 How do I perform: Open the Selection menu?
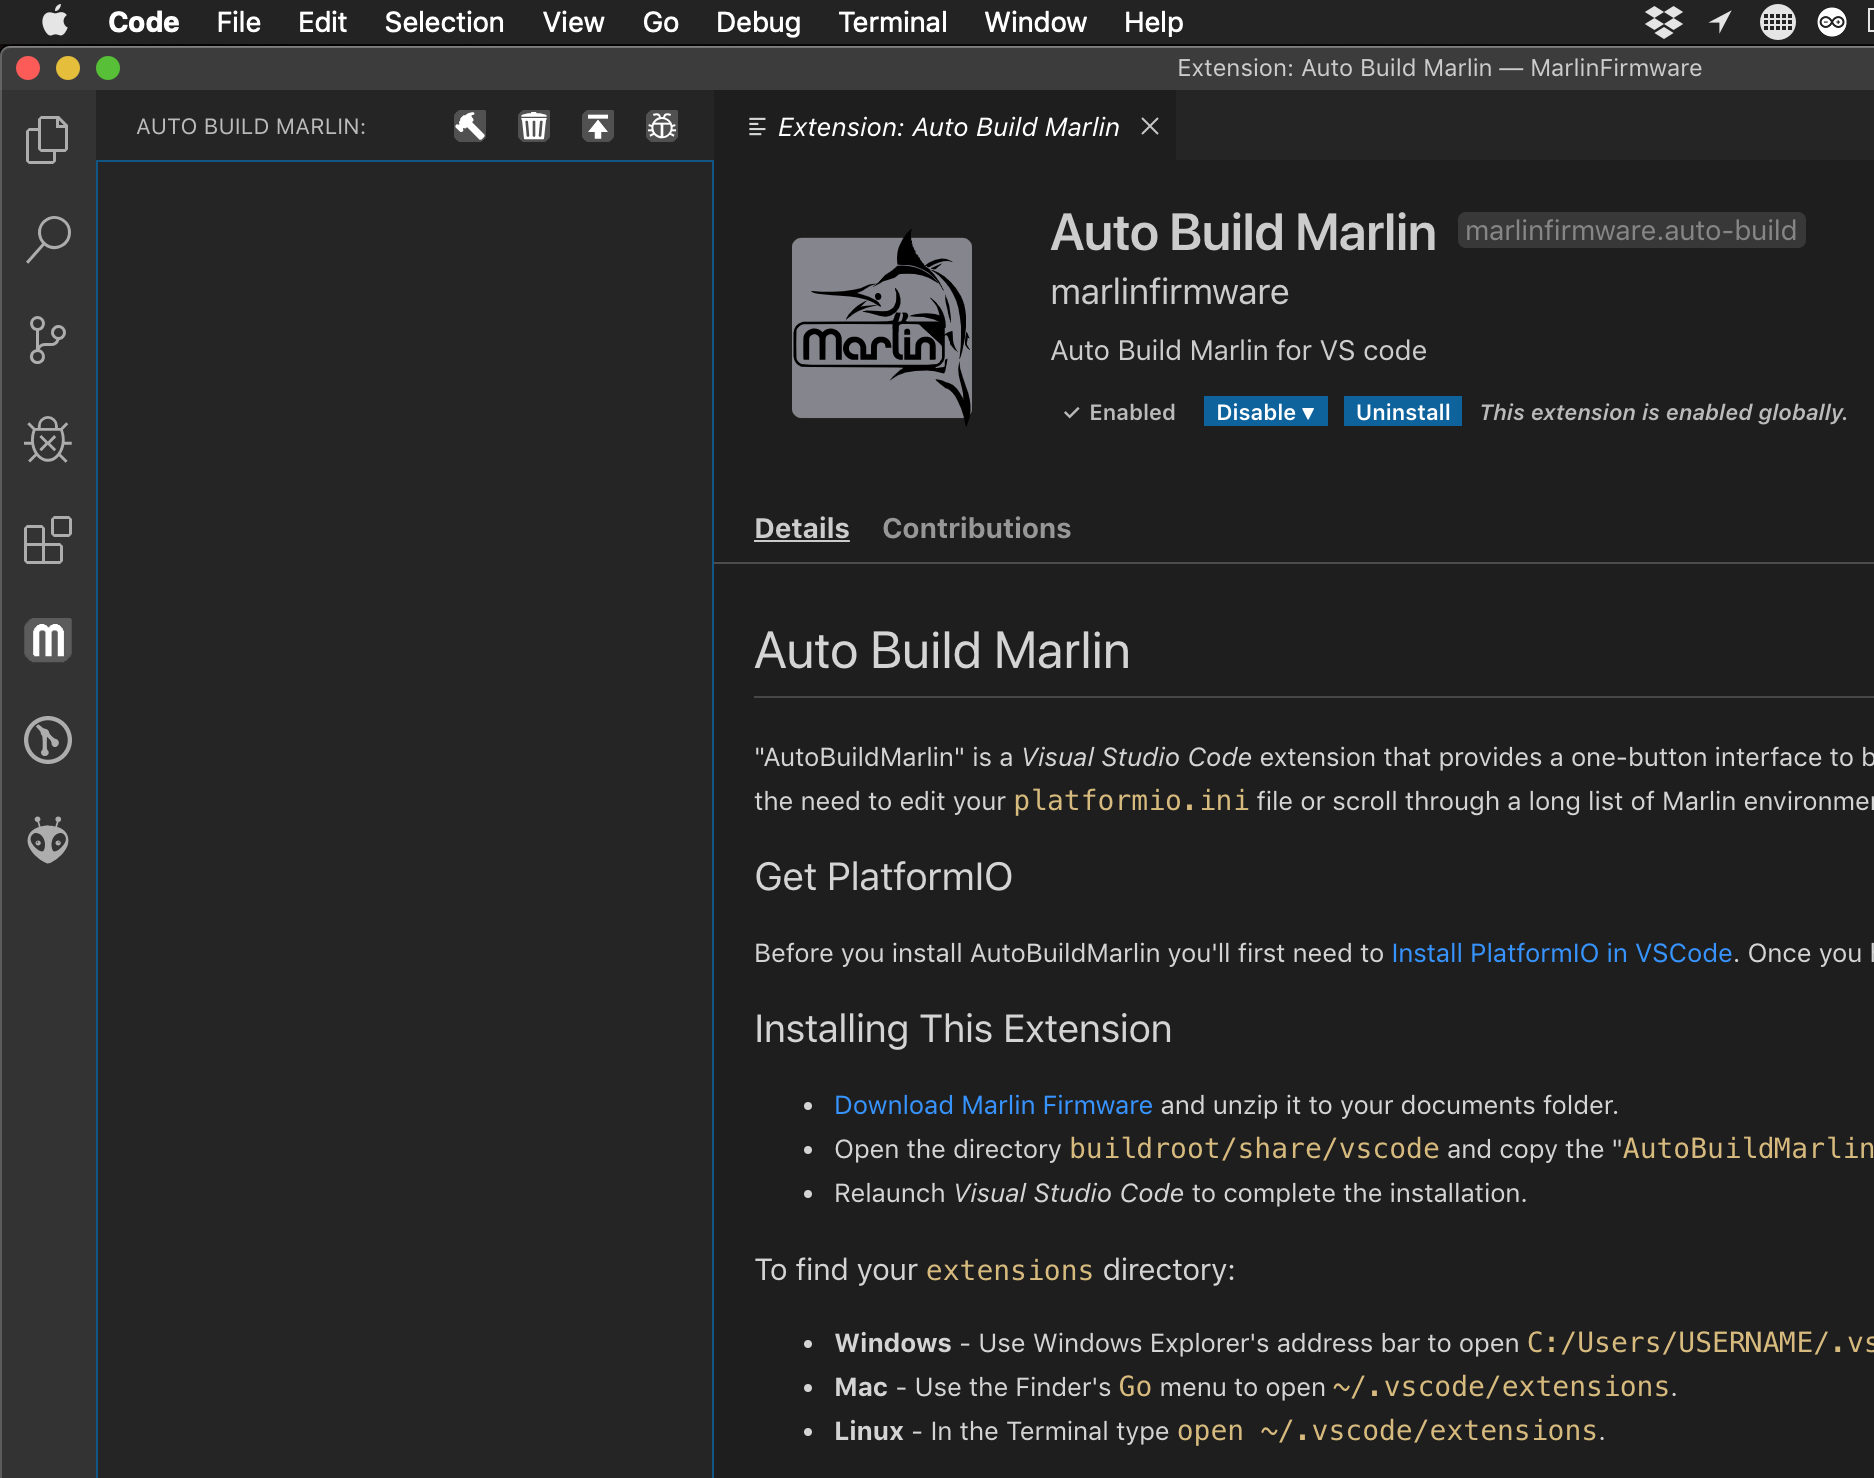[444, 22]
